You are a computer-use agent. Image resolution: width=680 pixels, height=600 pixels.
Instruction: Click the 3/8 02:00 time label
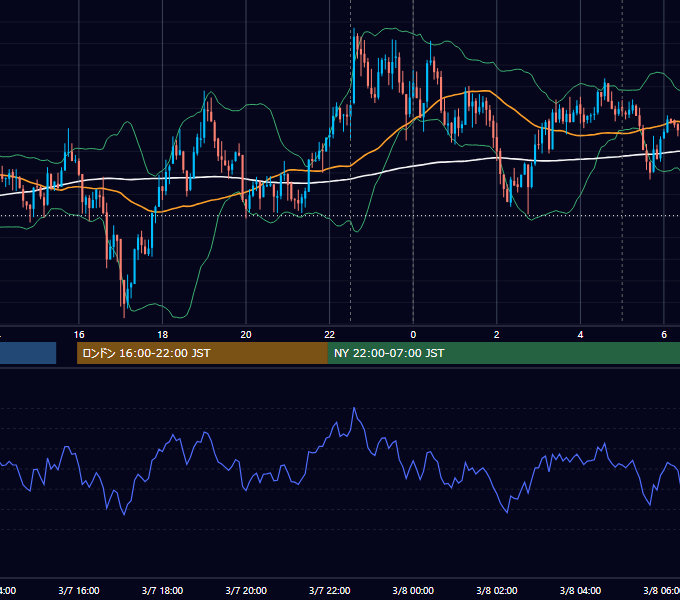click(x=497, y=590)
